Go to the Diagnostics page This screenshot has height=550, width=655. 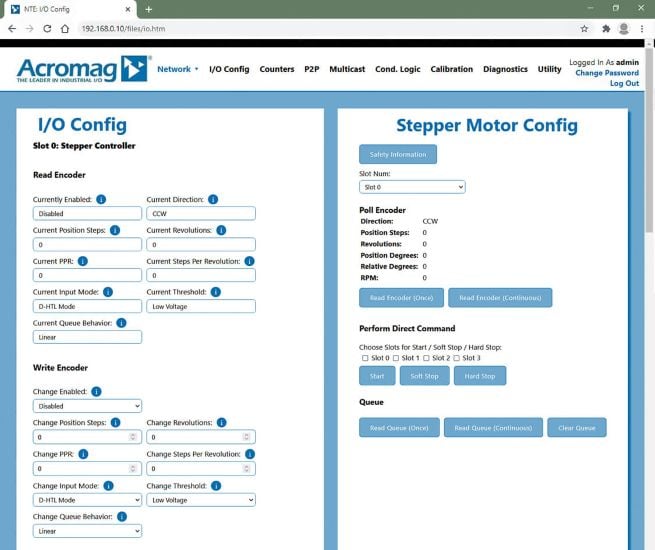pyautogui.click(x=505, y=69)
